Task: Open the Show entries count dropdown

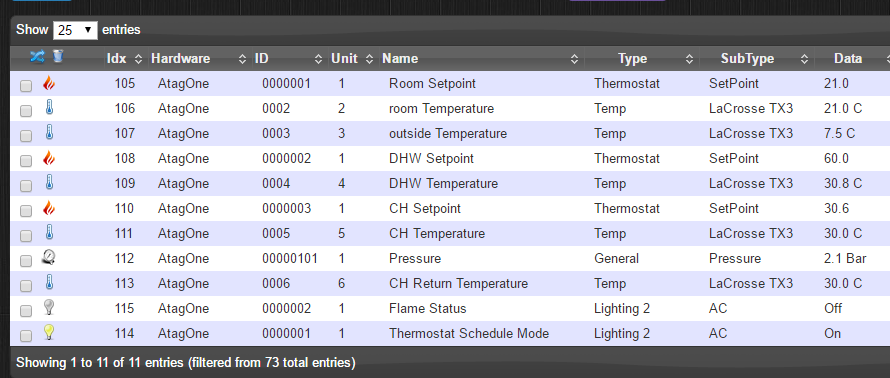Action: pyautogui.click(x=75, y=30)
